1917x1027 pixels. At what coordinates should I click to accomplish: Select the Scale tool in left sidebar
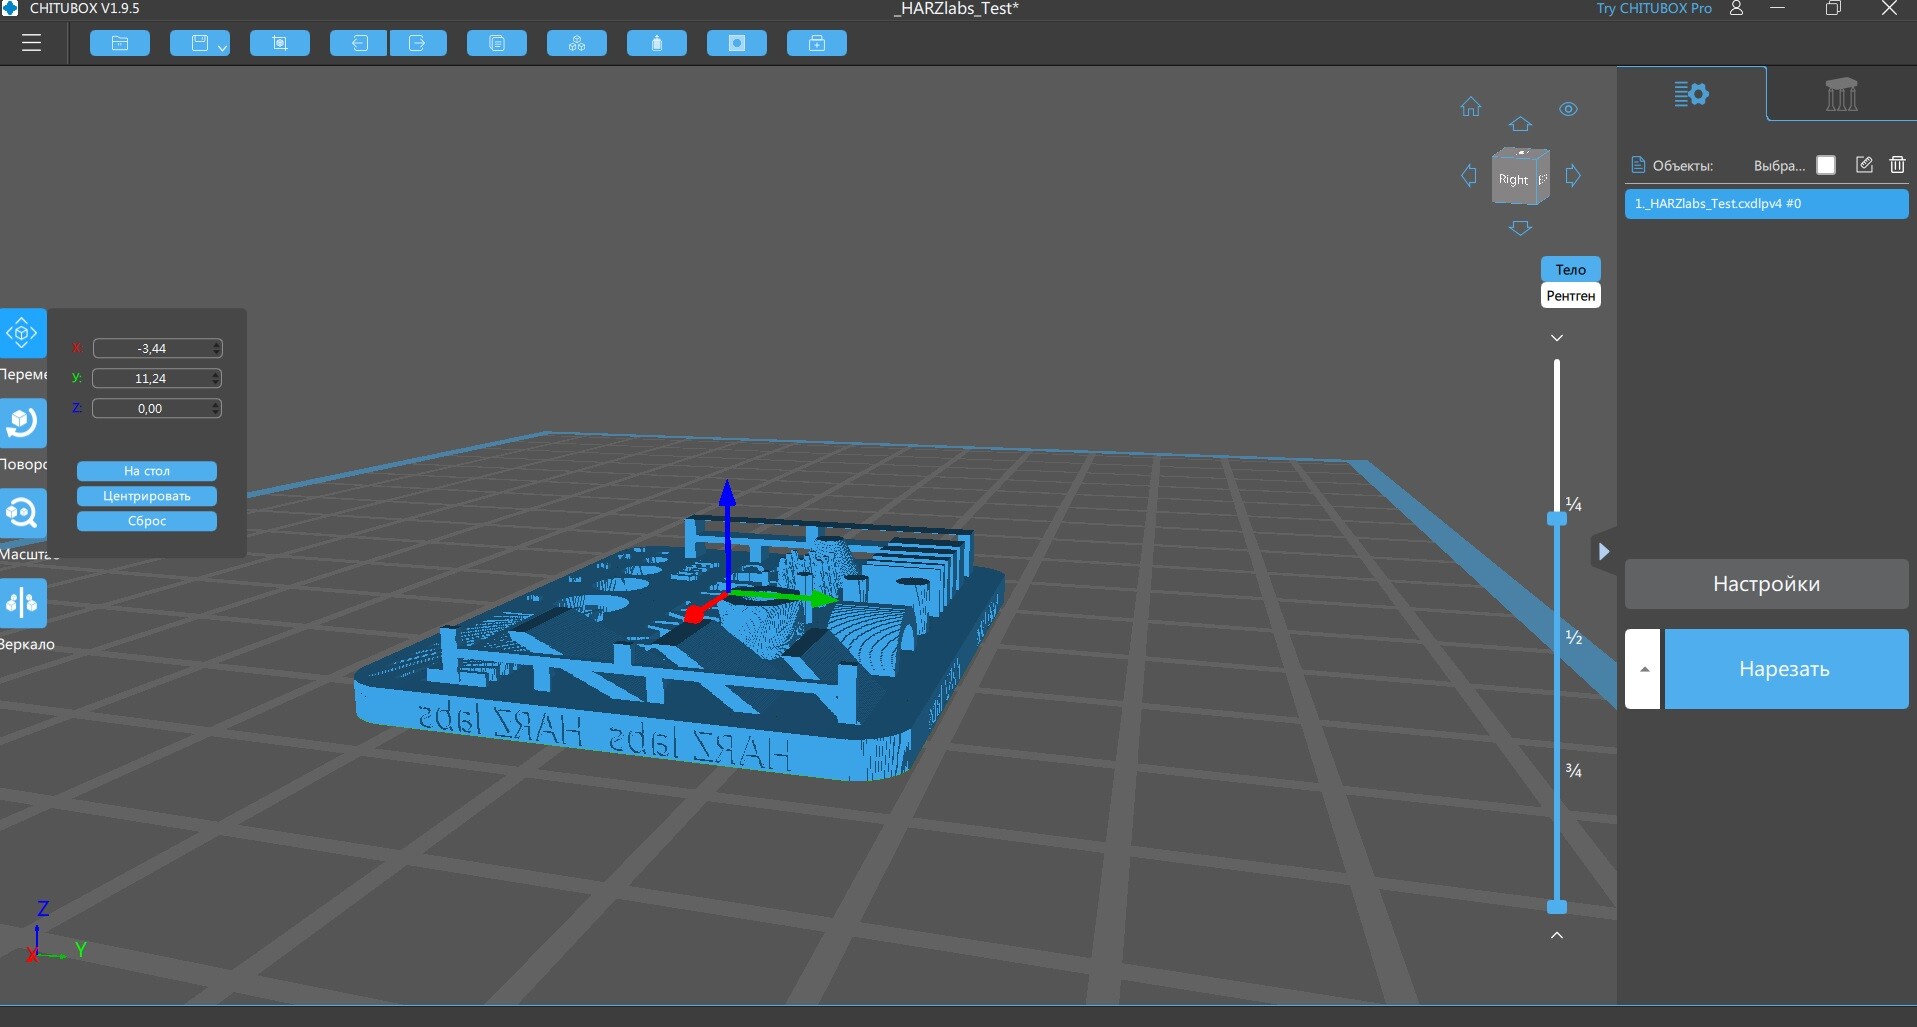(x=23, y=513)
